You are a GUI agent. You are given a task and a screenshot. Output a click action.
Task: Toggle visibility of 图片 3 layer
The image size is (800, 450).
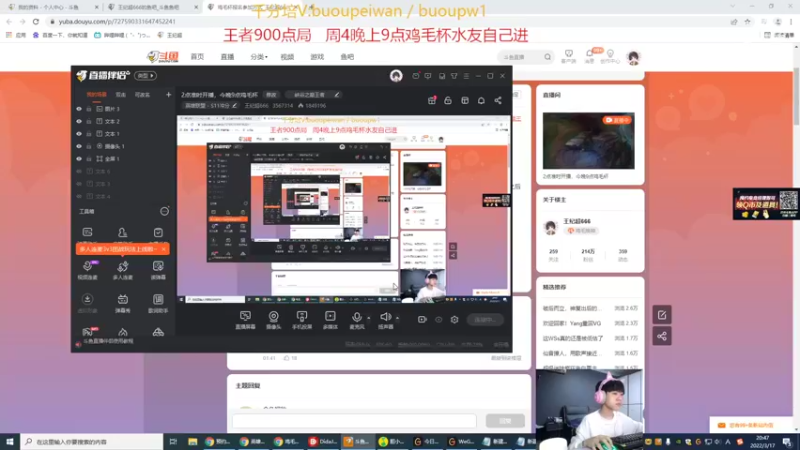coord(79,109)
